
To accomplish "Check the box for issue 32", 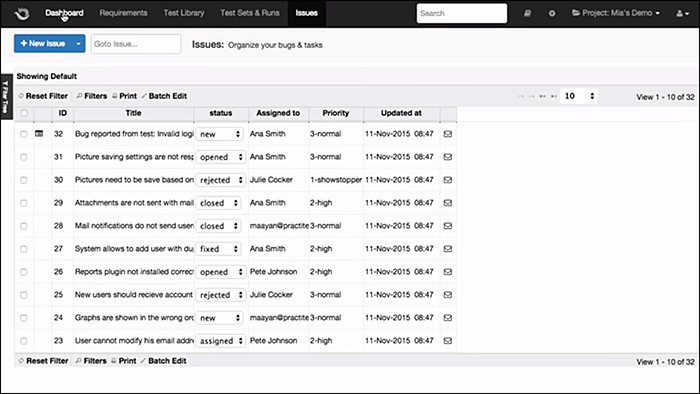I will 24,134.
